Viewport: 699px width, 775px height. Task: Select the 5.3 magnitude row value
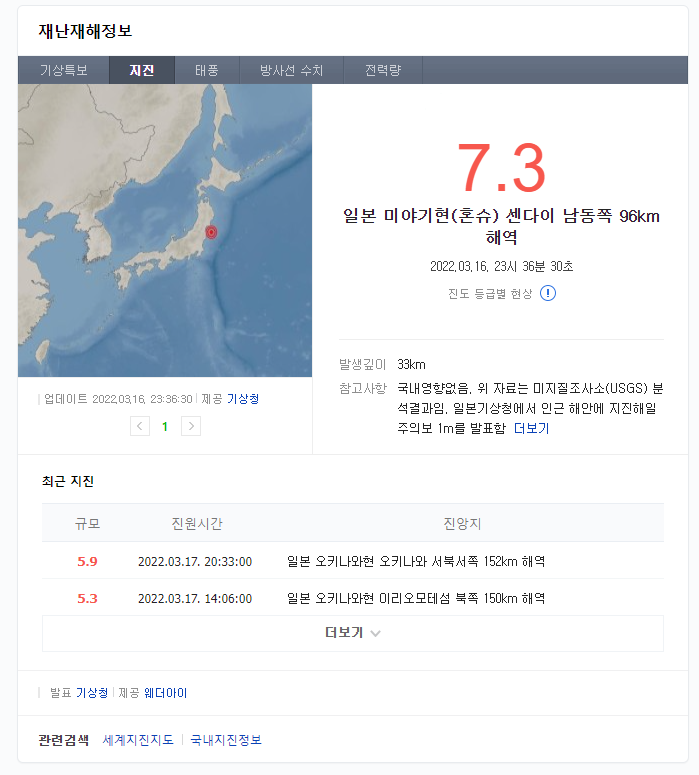point(87,599)
